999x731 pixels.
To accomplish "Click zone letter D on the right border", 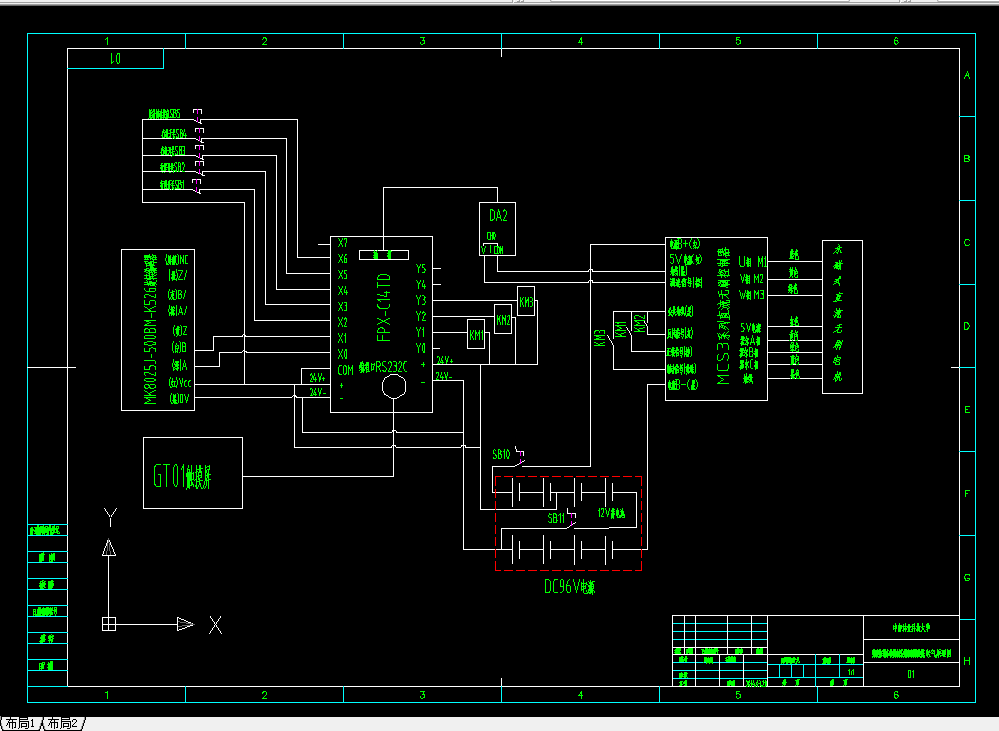I will click(x=967, y=326).
